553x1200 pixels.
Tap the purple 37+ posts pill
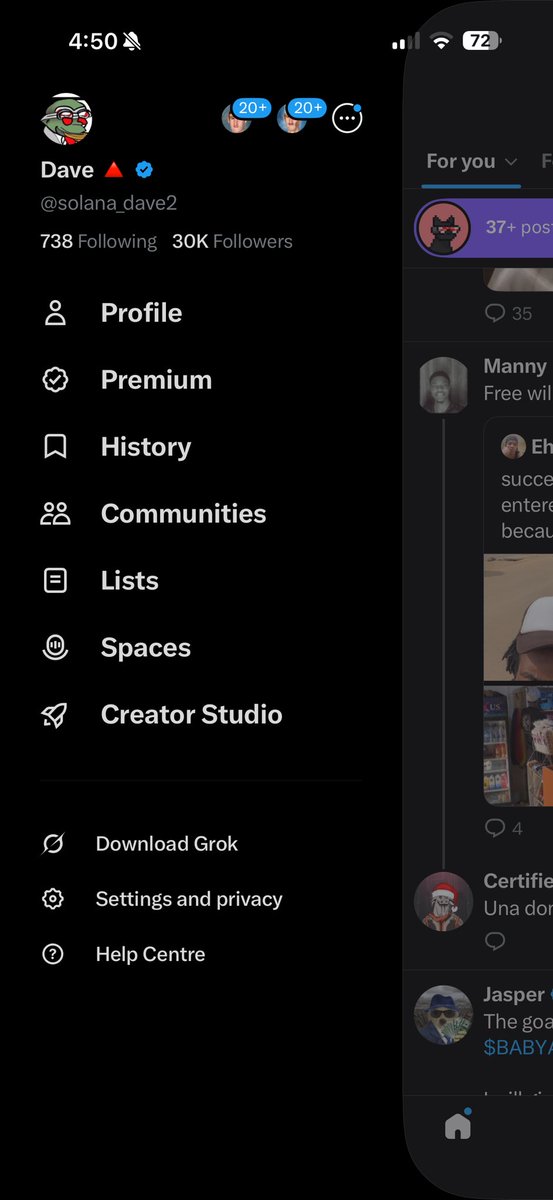[x=484, y=227]
